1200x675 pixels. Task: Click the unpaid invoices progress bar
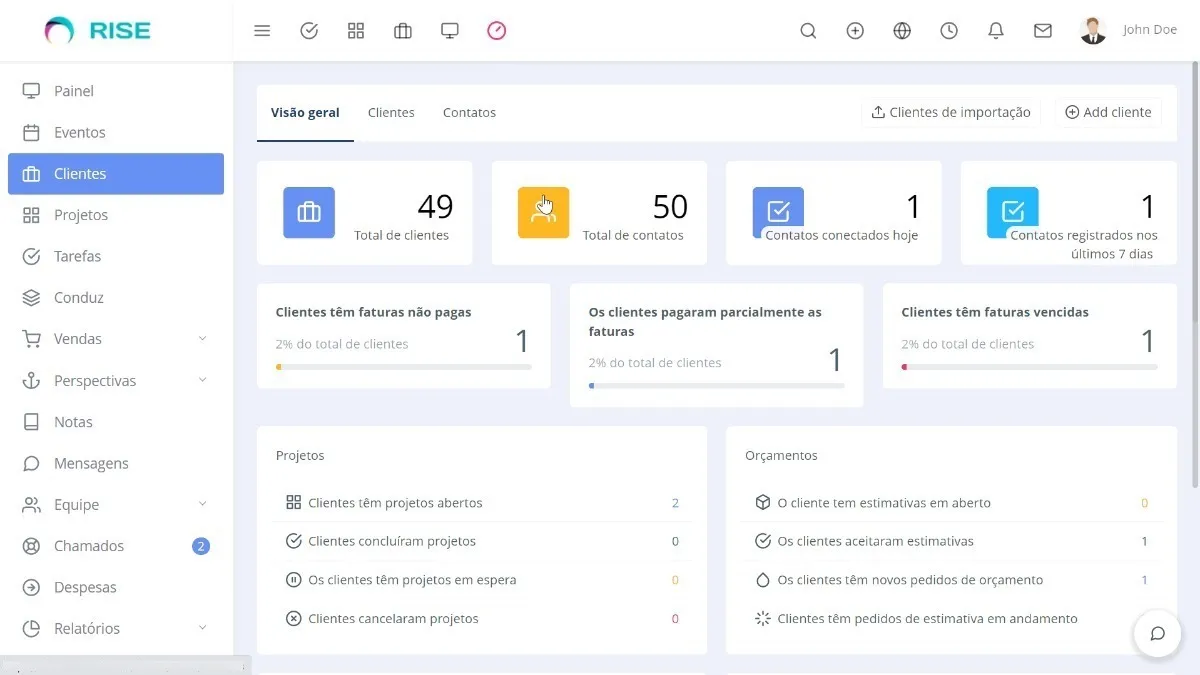404,367
